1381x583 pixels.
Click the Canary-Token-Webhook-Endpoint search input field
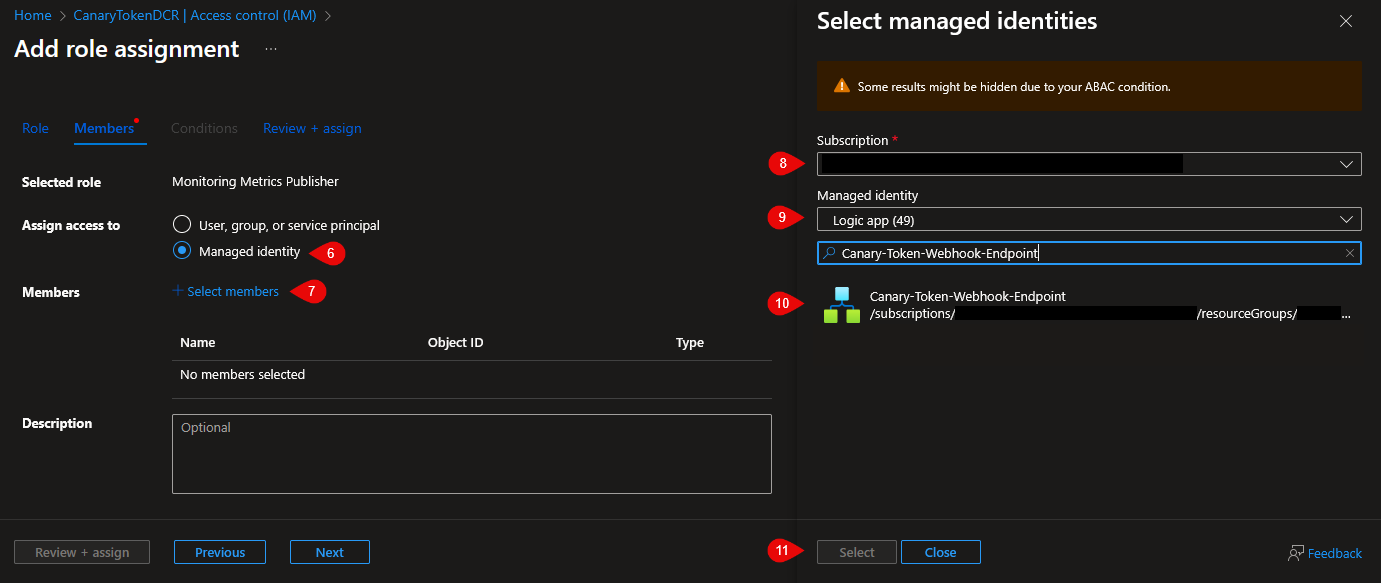click(x=1089, y=254)
